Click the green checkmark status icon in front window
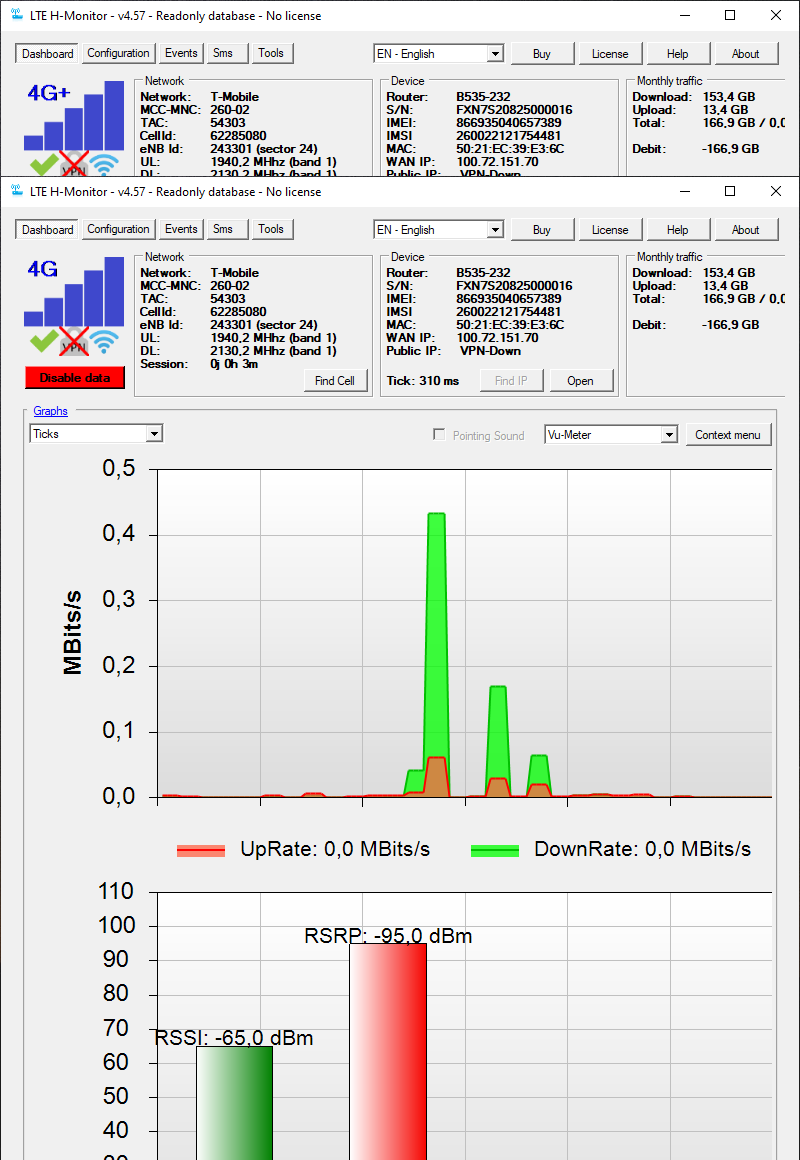Viewport: 800px width, 1160px height. pyautogui.click(x=44, y=342)
